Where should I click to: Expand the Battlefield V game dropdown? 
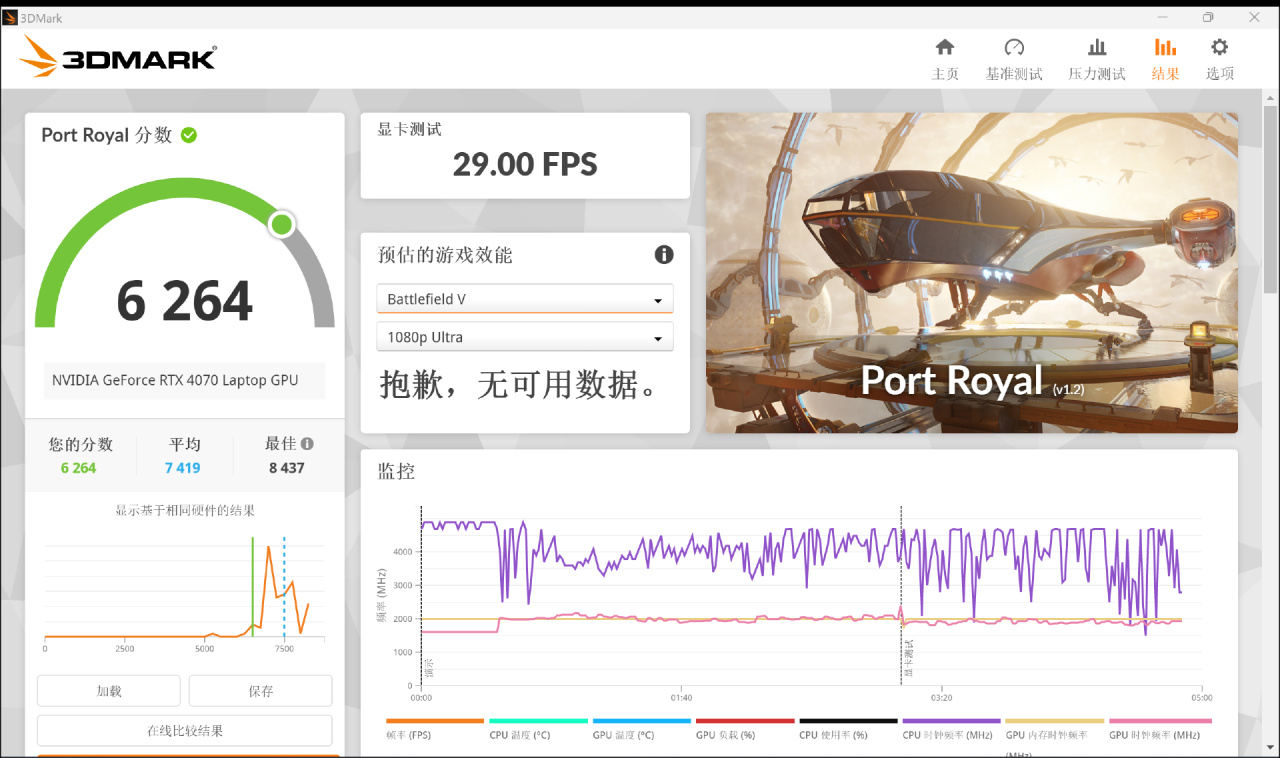click(525, 299)
